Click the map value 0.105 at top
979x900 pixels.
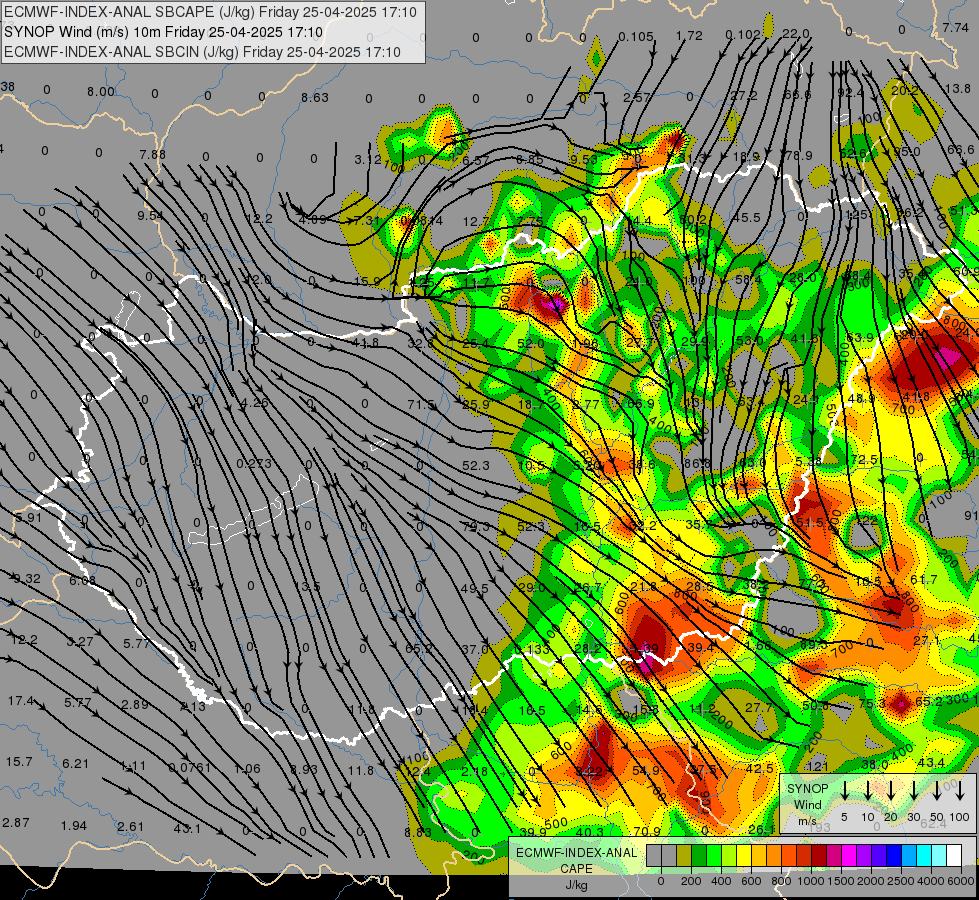[636, 37]
